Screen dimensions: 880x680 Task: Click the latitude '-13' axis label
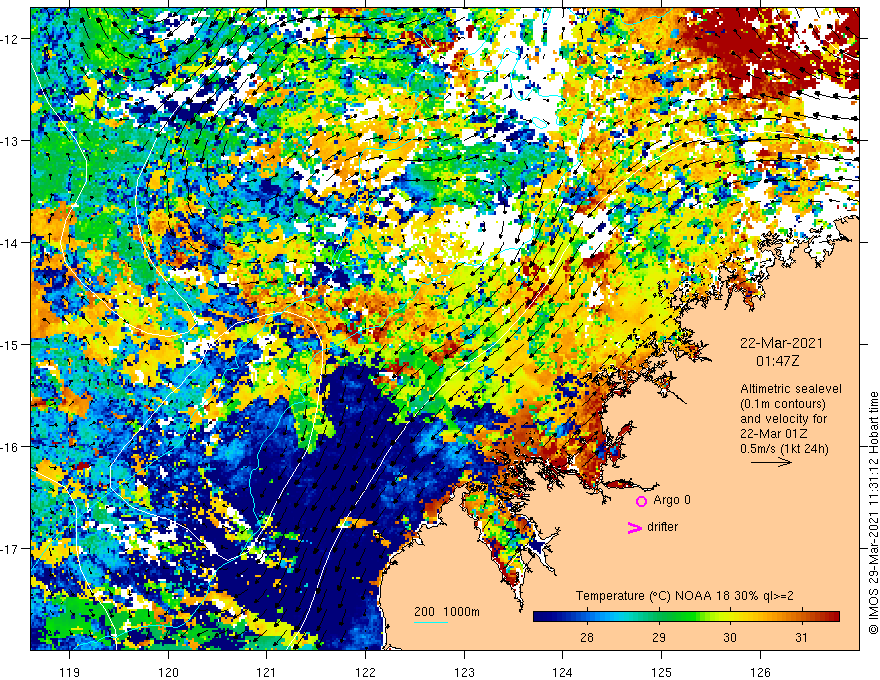click(10, 141)
